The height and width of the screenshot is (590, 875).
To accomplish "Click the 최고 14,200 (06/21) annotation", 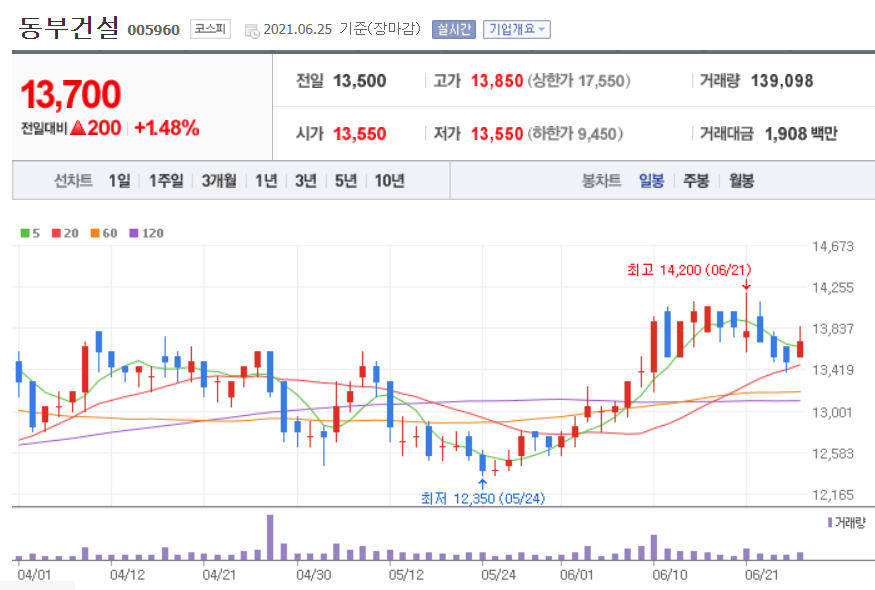I will pos(689,270).
